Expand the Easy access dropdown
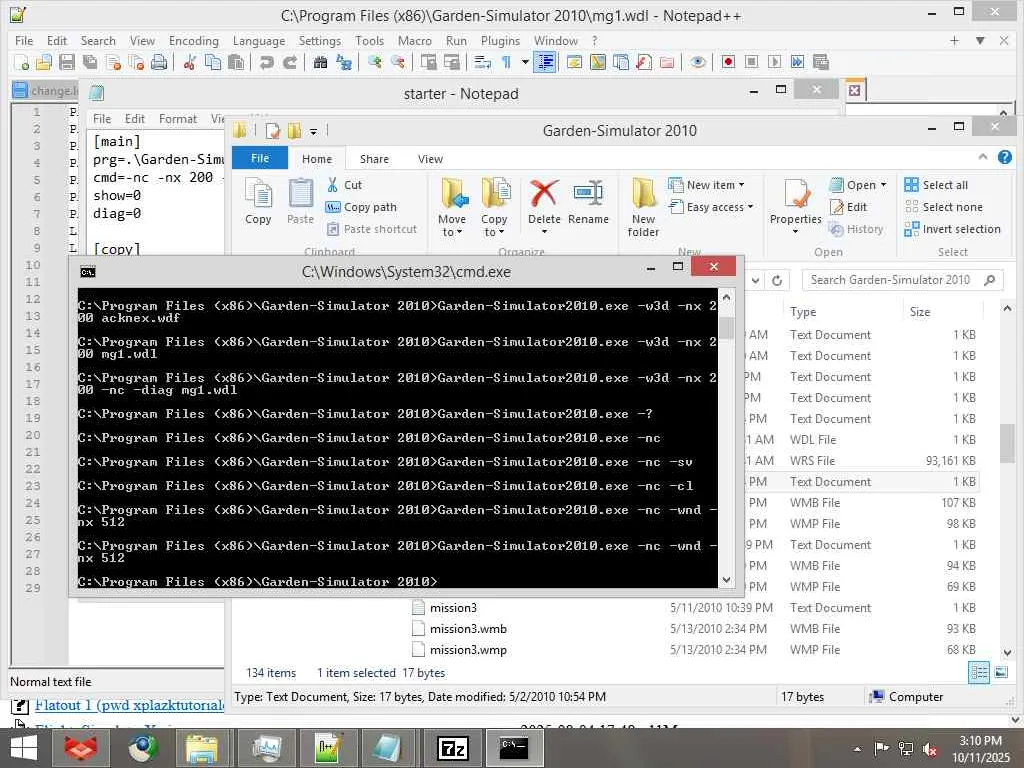The image size is (1024, 768). tap(711, 207)
